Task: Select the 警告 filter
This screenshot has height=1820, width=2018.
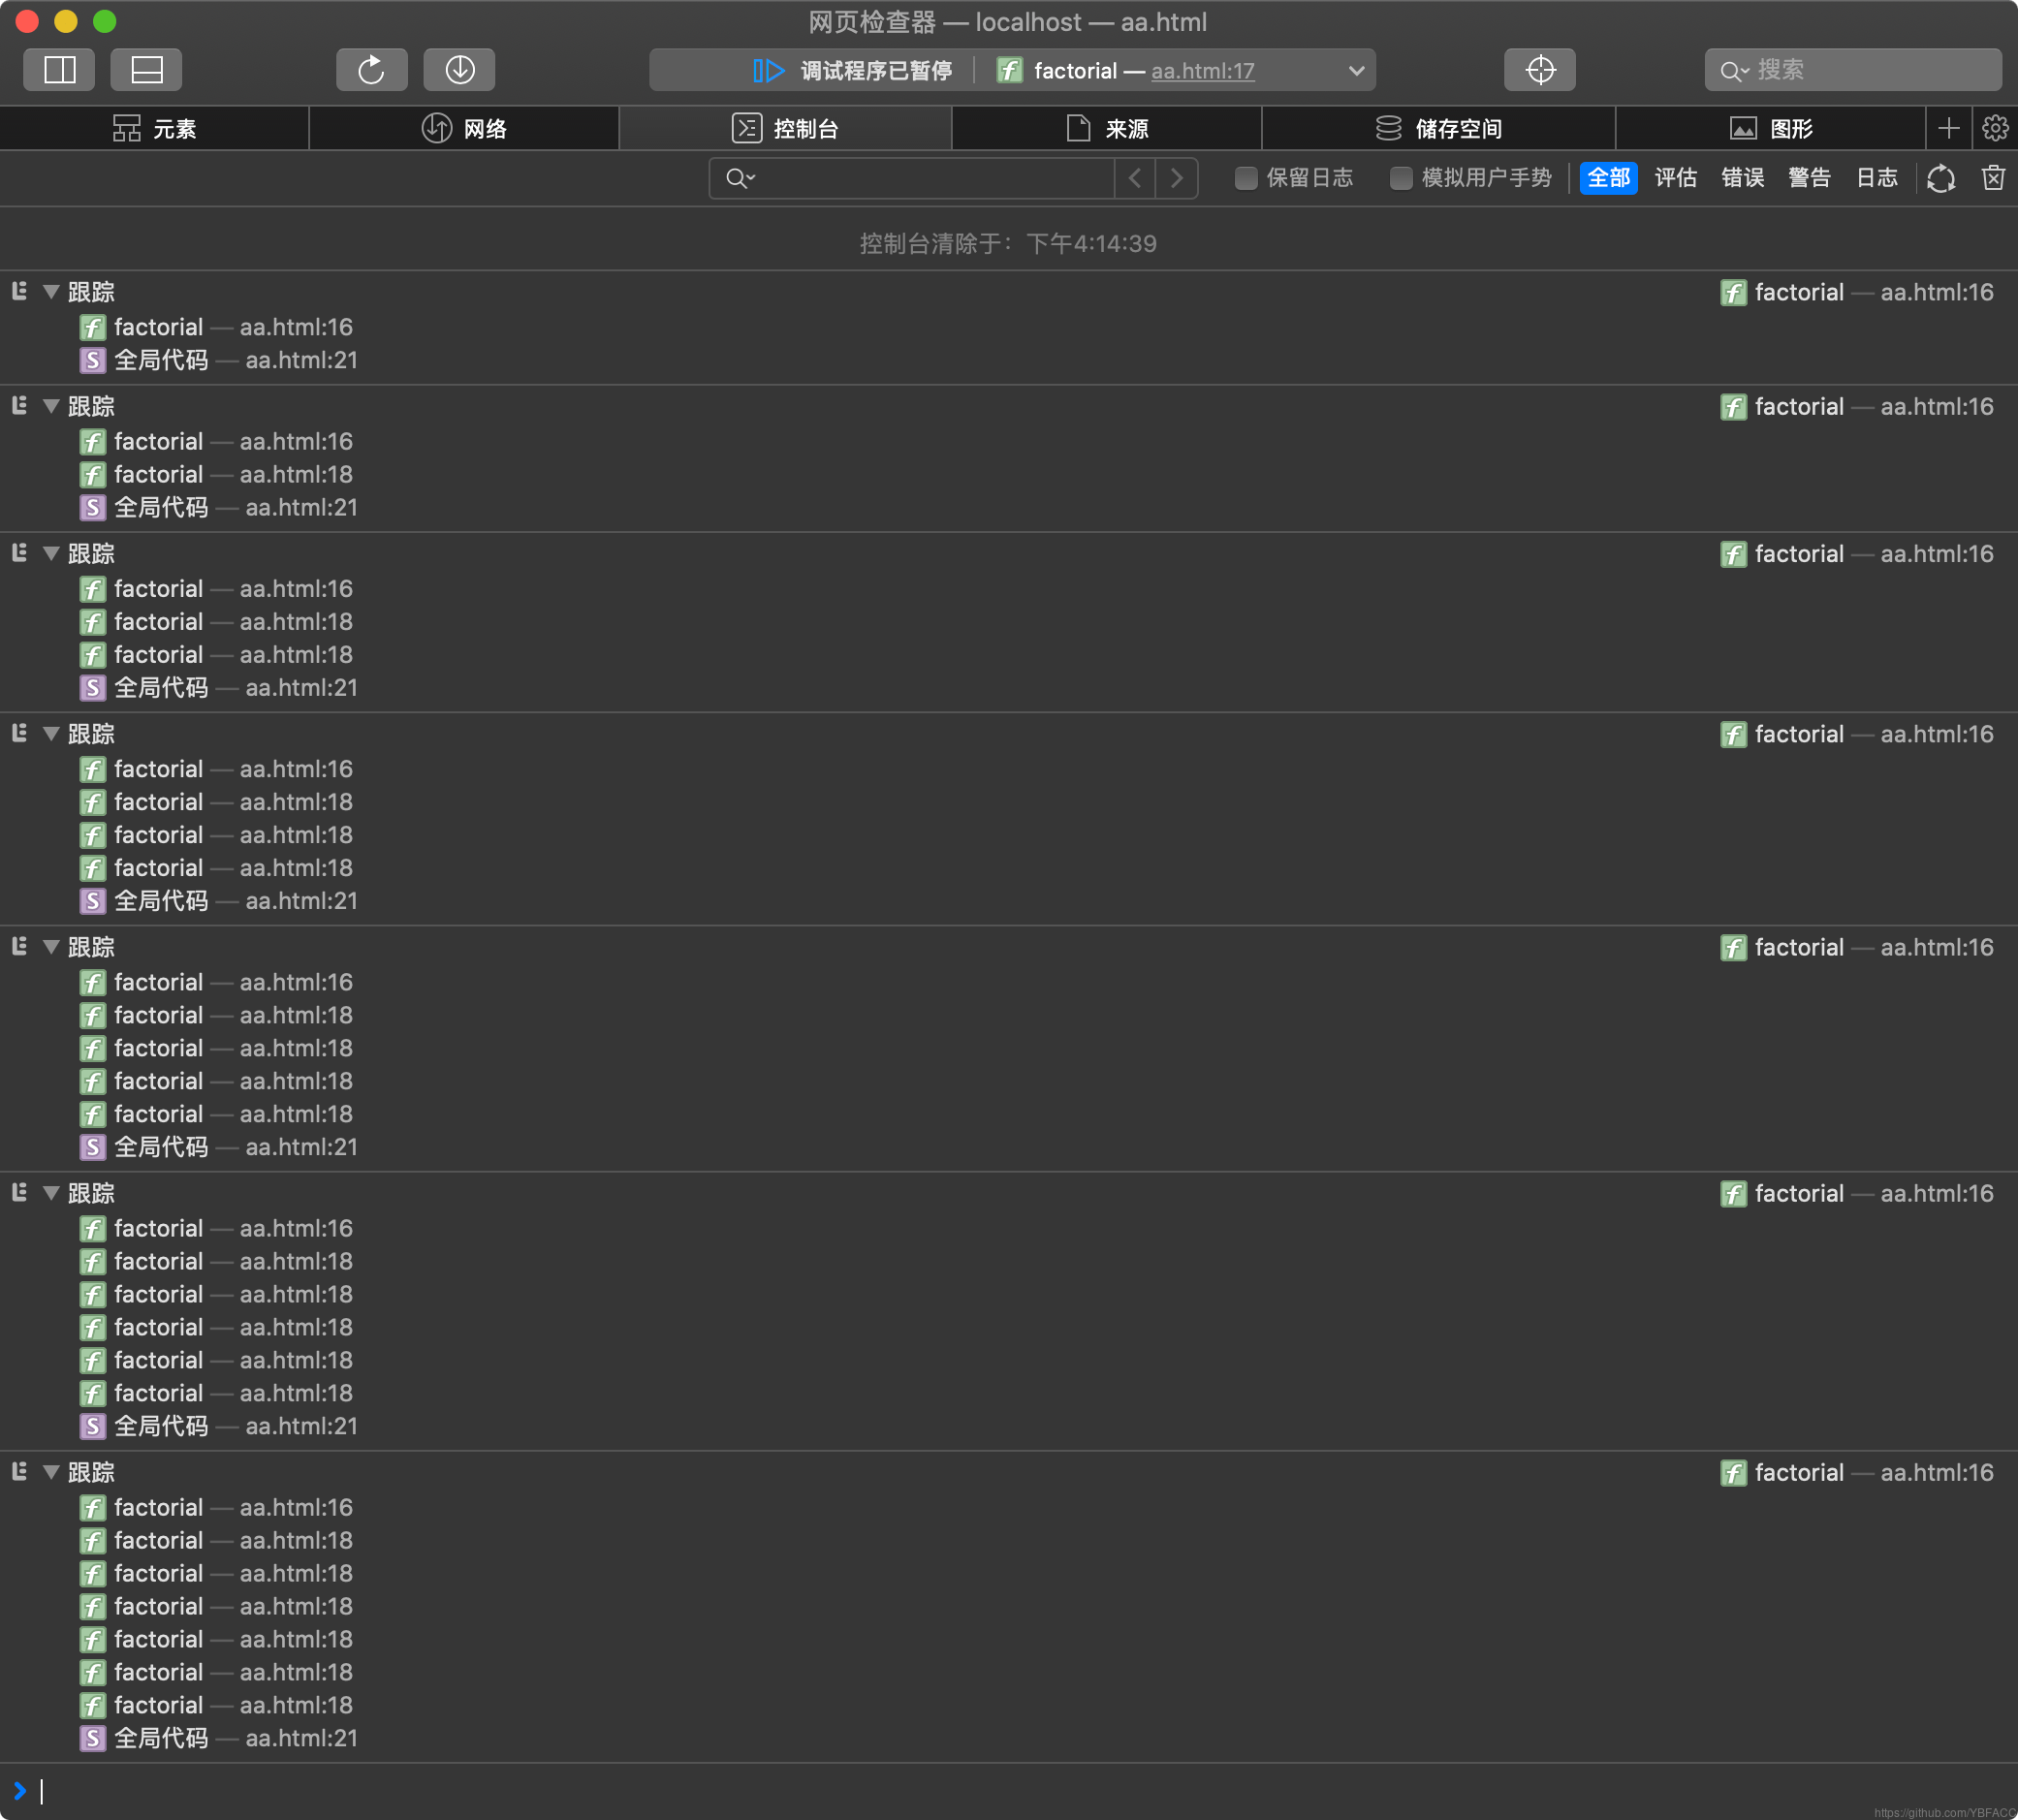Action: tap(1810, 178)
